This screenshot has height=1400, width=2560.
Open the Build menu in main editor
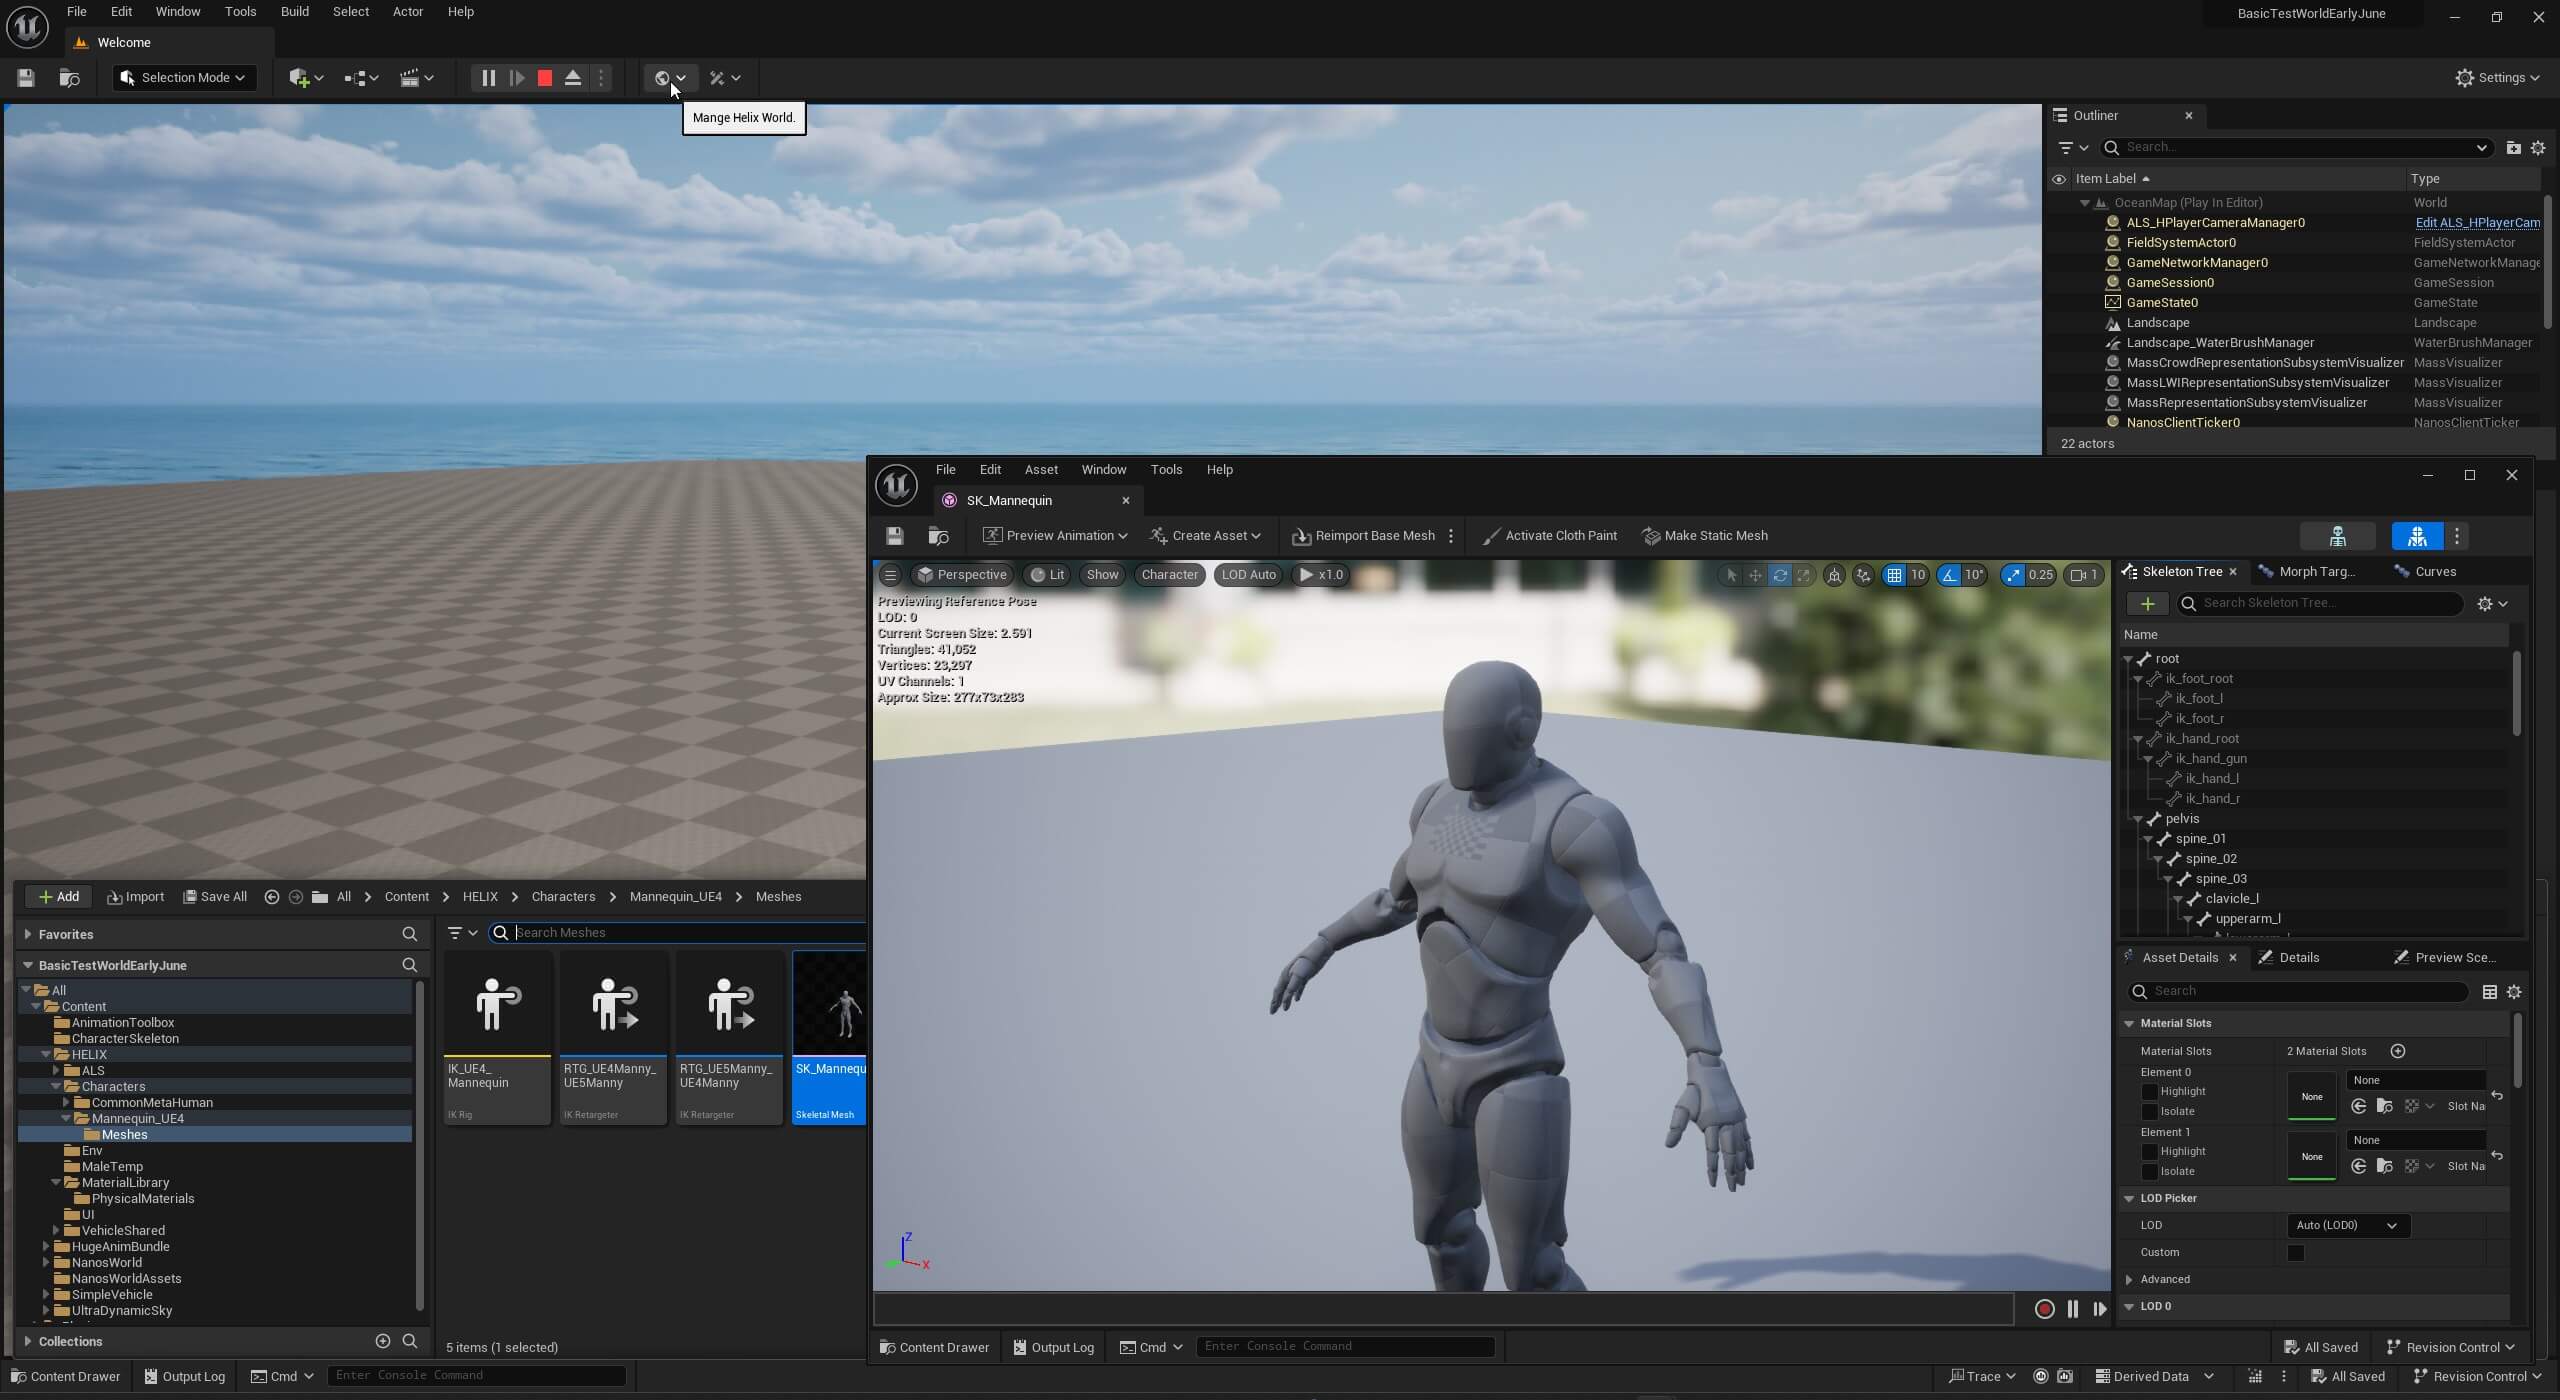pyautogui.click(x=294, y=12)
